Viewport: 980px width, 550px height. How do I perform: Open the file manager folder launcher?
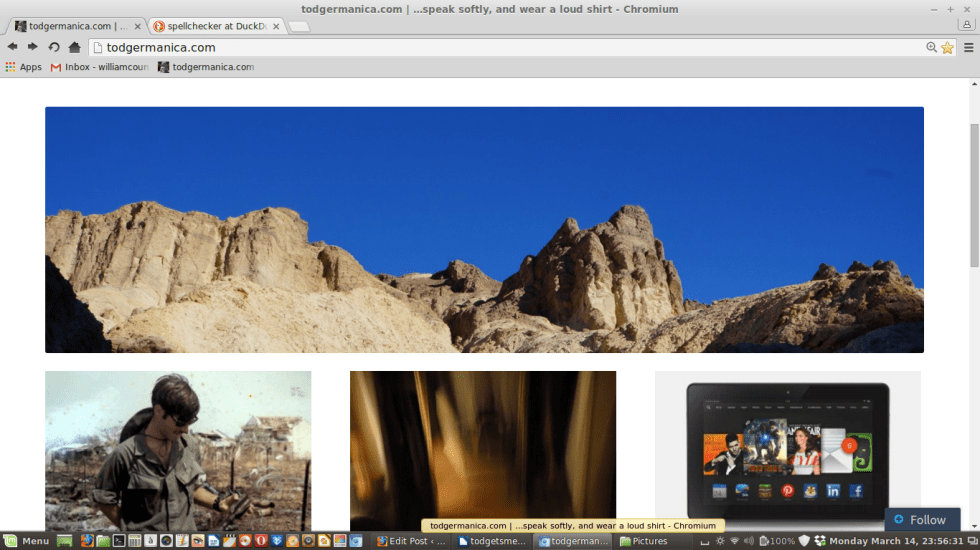[103, 541]
